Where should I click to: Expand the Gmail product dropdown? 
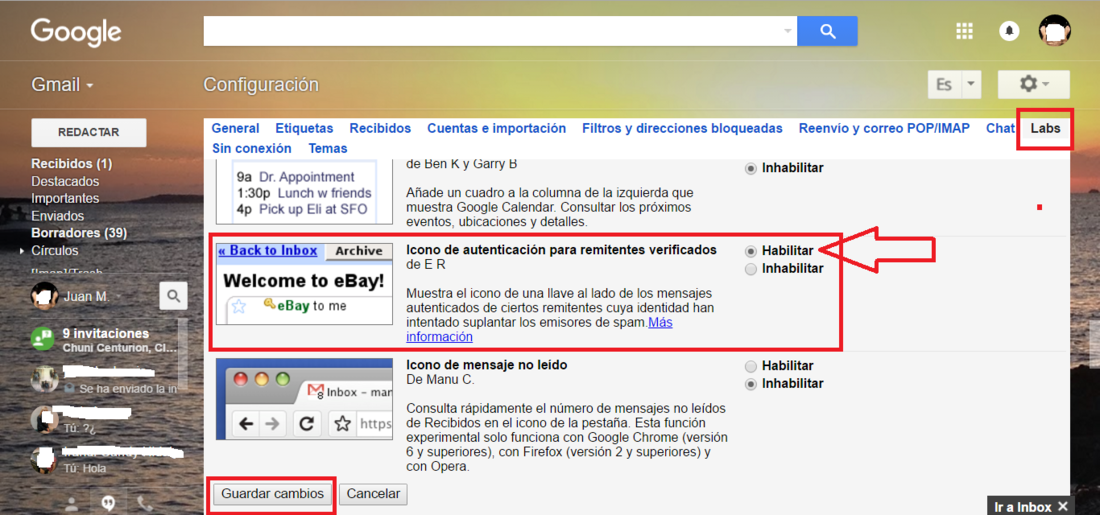pos(62,85)
